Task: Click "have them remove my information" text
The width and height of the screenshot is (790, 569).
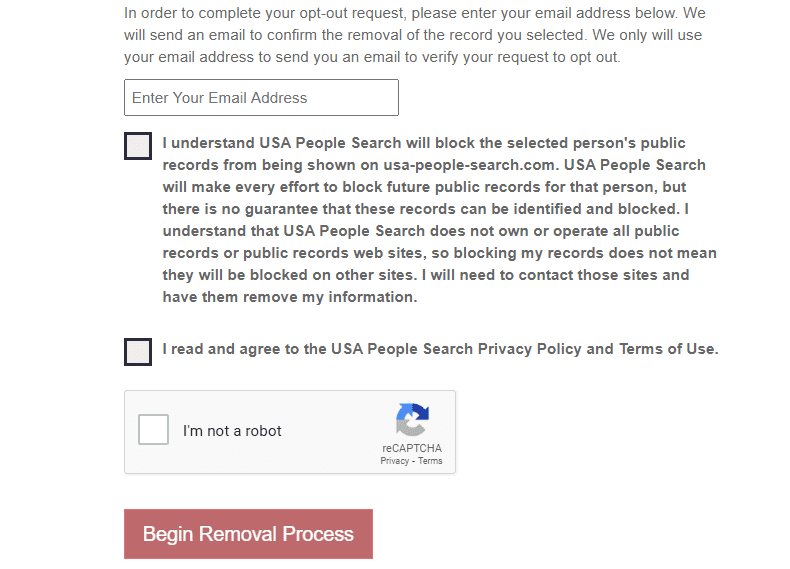Action: 290,297
